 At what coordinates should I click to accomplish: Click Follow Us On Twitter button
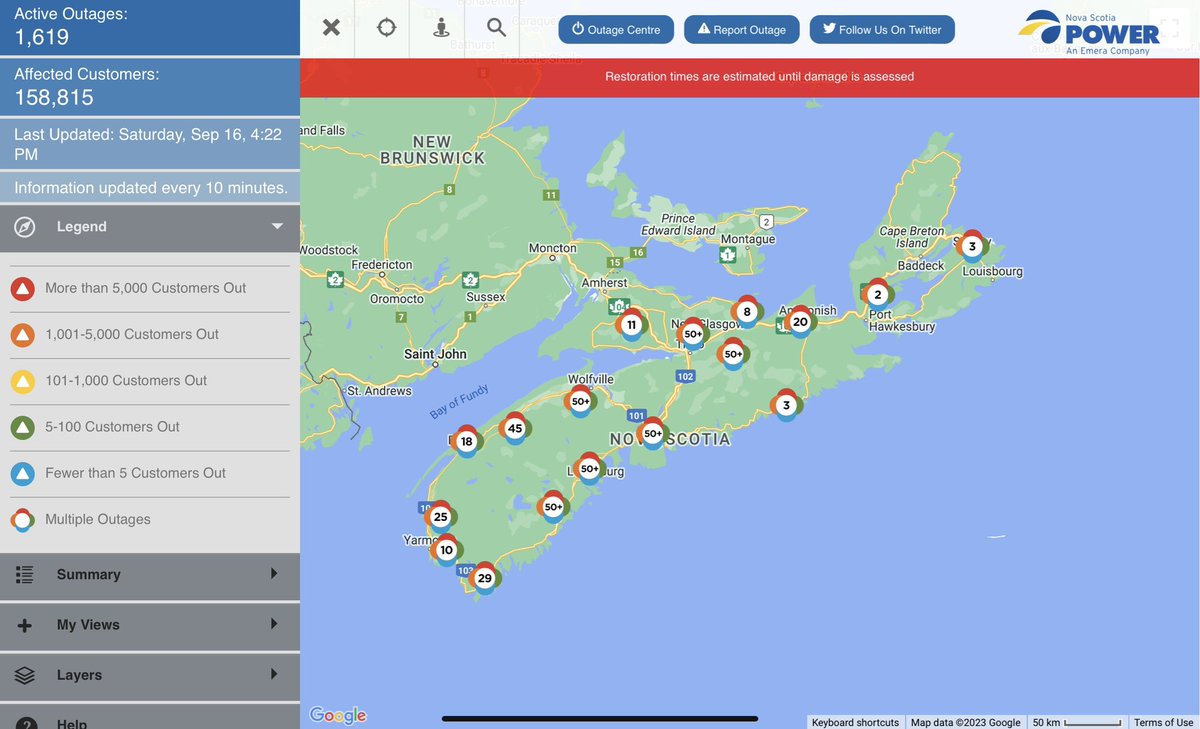click(882, 30)
